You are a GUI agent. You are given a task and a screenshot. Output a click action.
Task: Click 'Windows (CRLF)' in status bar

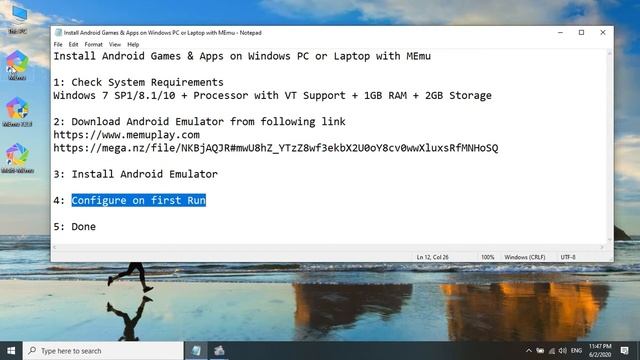pos(525,257)
